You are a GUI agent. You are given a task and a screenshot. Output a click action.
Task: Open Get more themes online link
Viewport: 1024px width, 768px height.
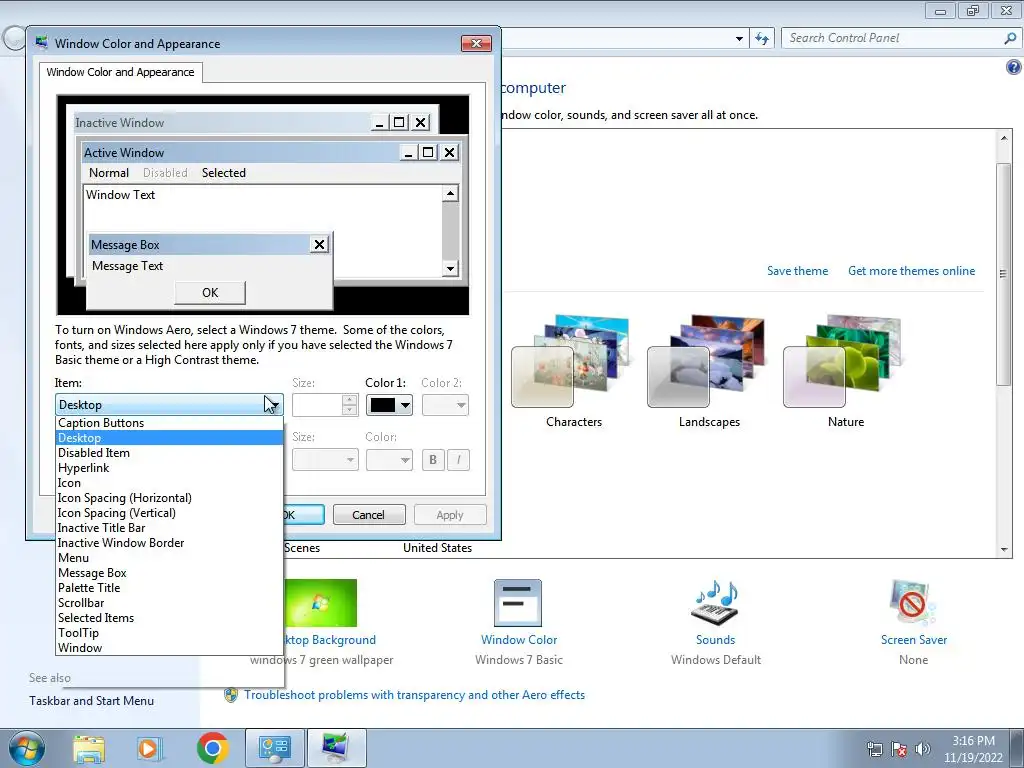pos(912,270)
